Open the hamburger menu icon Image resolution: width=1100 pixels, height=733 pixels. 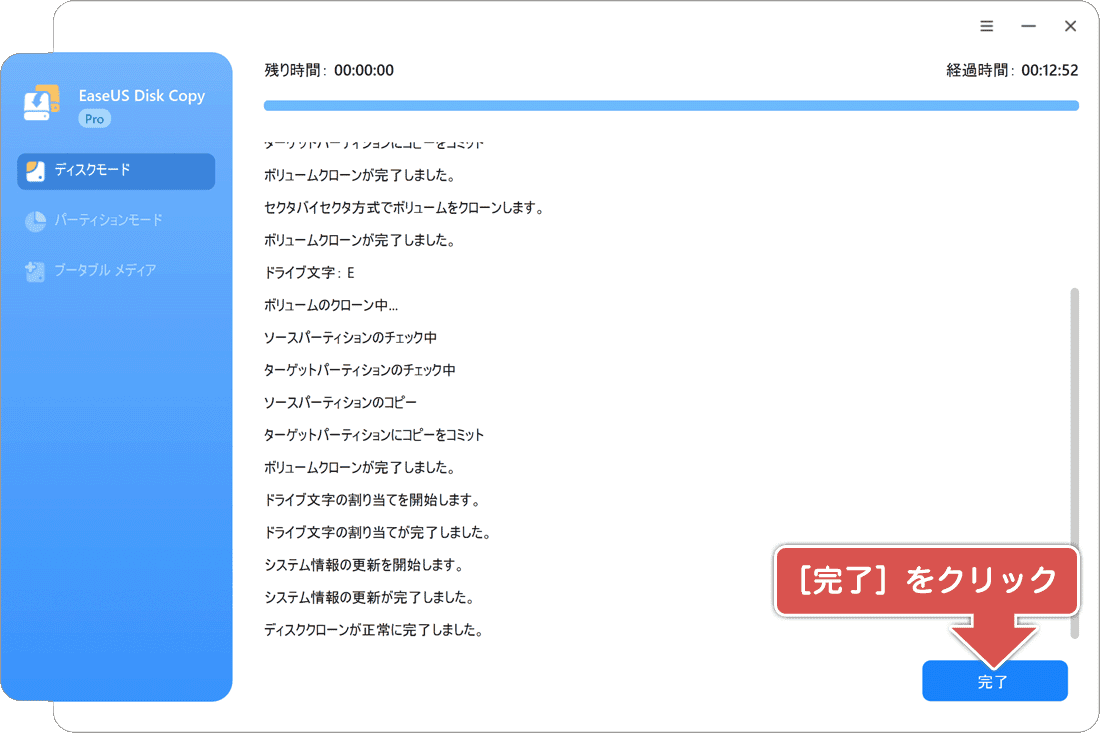point(986,25)
